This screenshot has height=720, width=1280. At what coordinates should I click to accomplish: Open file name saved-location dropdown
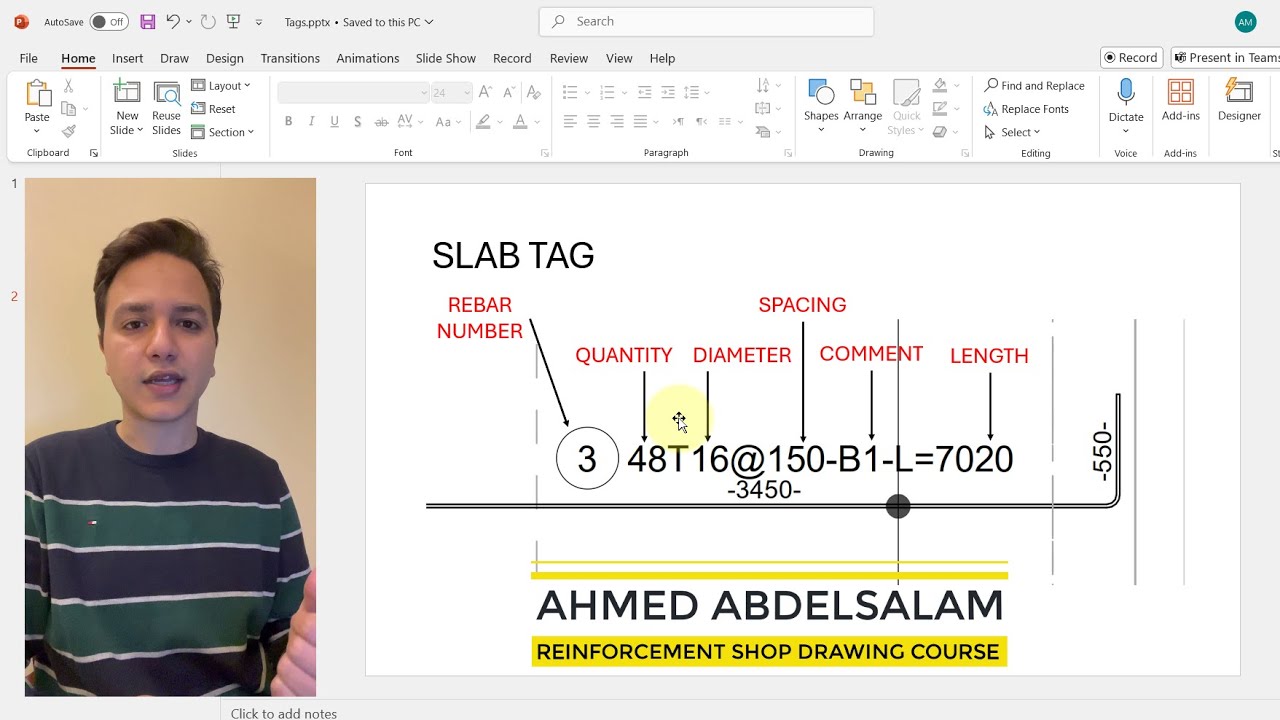(429, 22)
